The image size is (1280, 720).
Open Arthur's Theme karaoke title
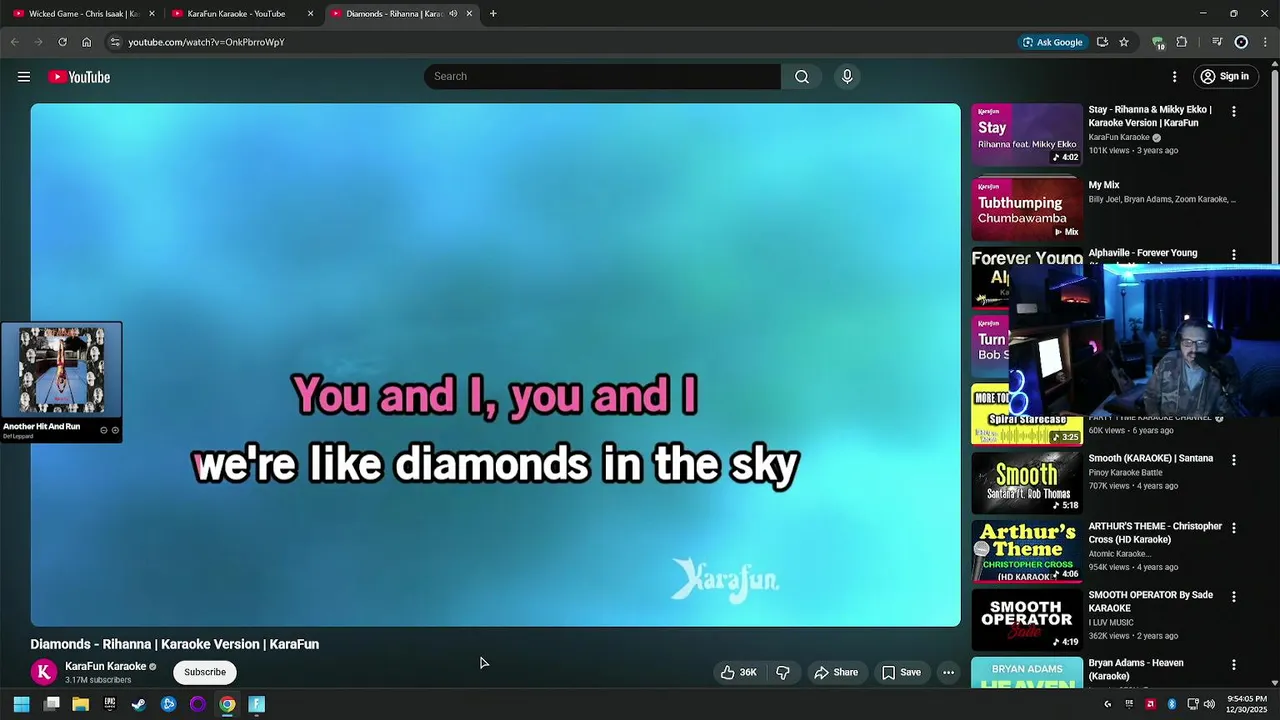click(x=1155, y=533)
